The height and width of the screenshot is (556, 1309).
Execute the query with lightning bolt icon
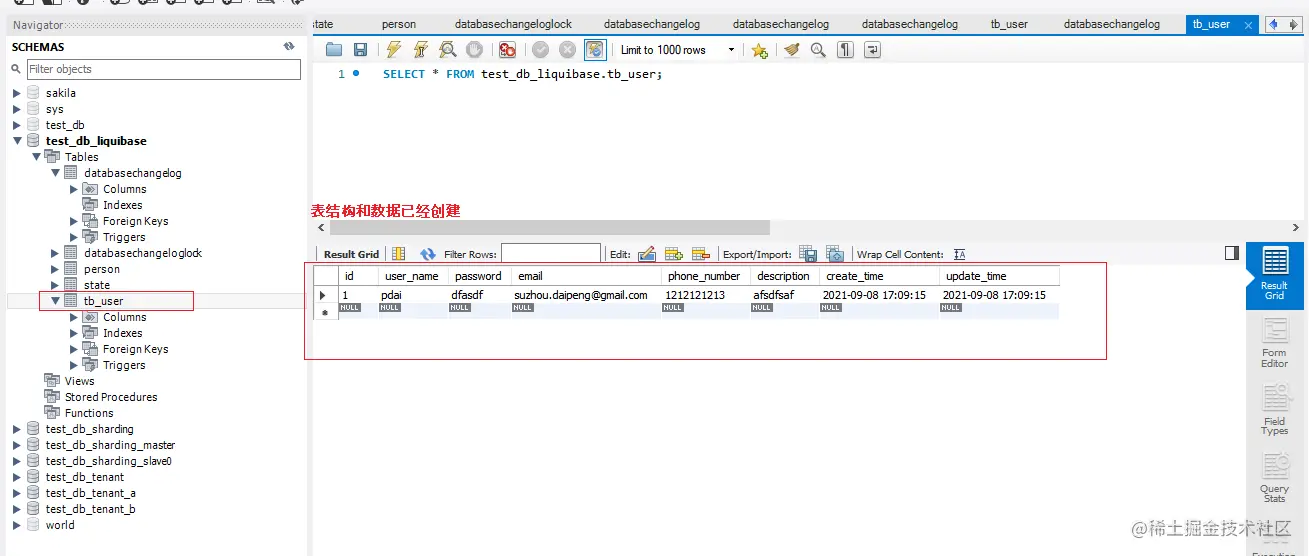[394, 49]
